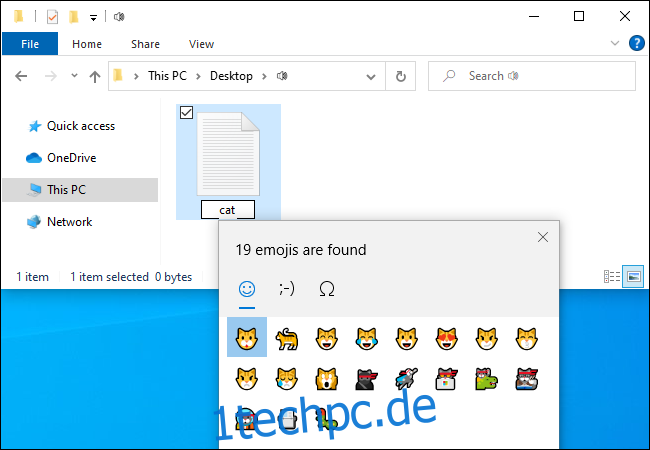Choose the cat with tears of joy emoji
Screen dimensions: 650x450
[367, 338]
